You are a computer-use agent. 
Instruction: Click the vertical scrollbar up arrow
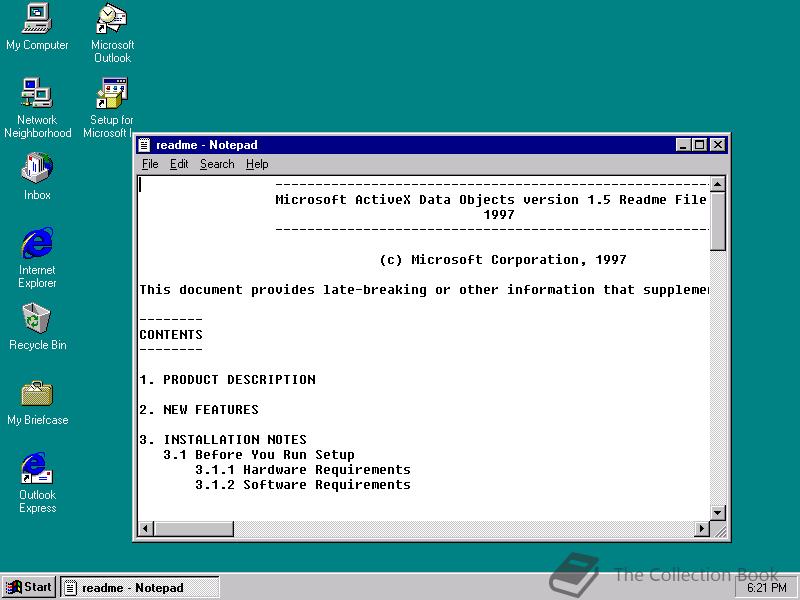(x=717, y=184)
